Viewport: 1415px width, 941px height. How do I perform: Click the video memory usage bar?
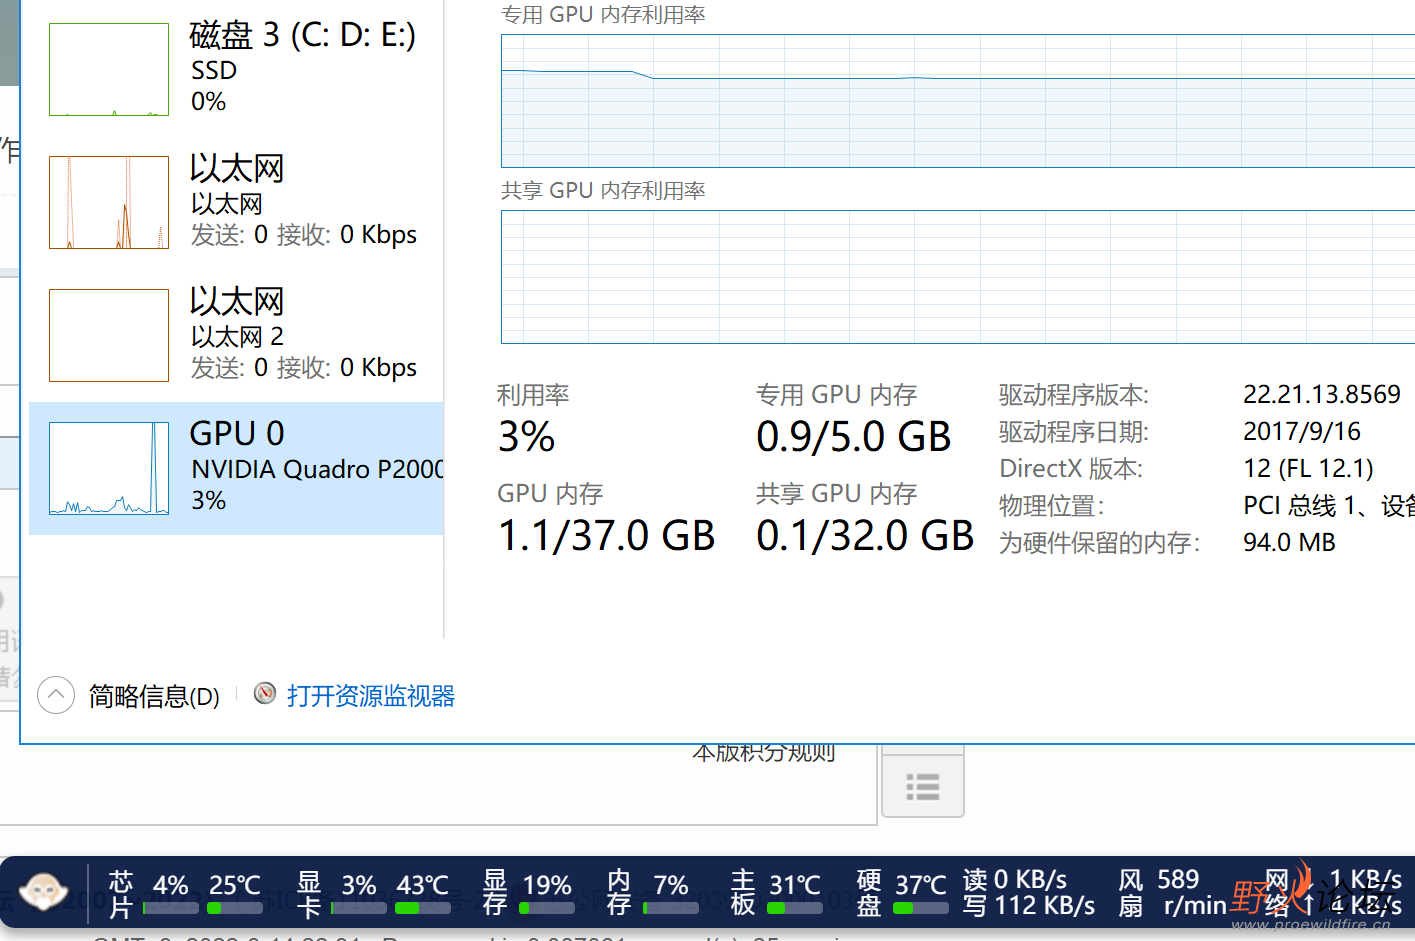tap(547, 908)
